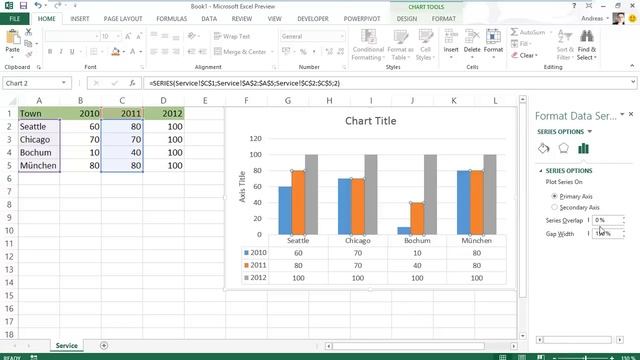
Task: Click the Gap Width slider
Action: (589, 233)
